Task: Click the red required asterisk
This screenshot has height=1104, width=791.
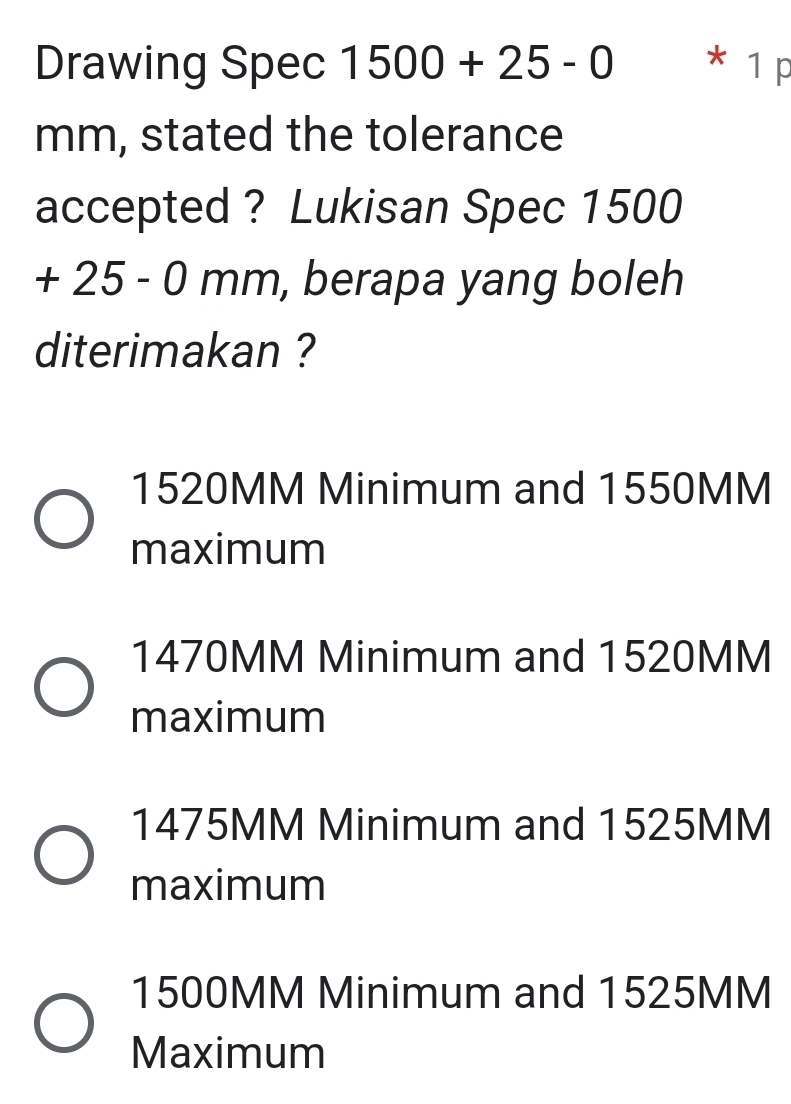Action: pos(713,59)
